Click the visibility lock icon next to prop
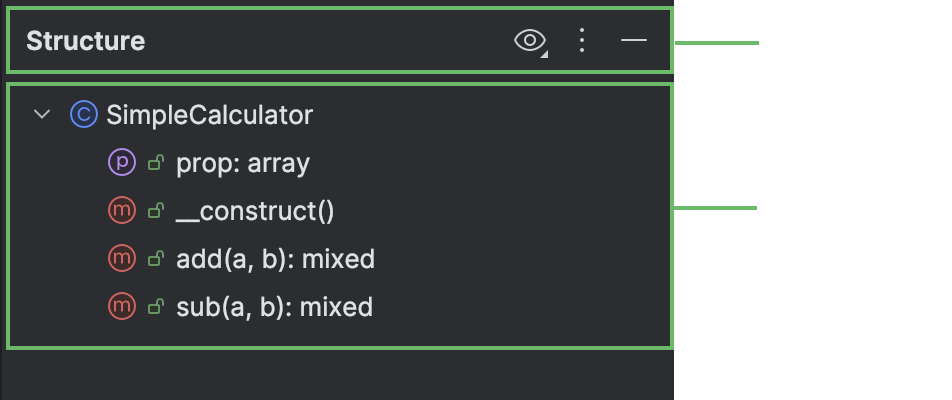This screenshot has height=400, width=952. [155, 162]
